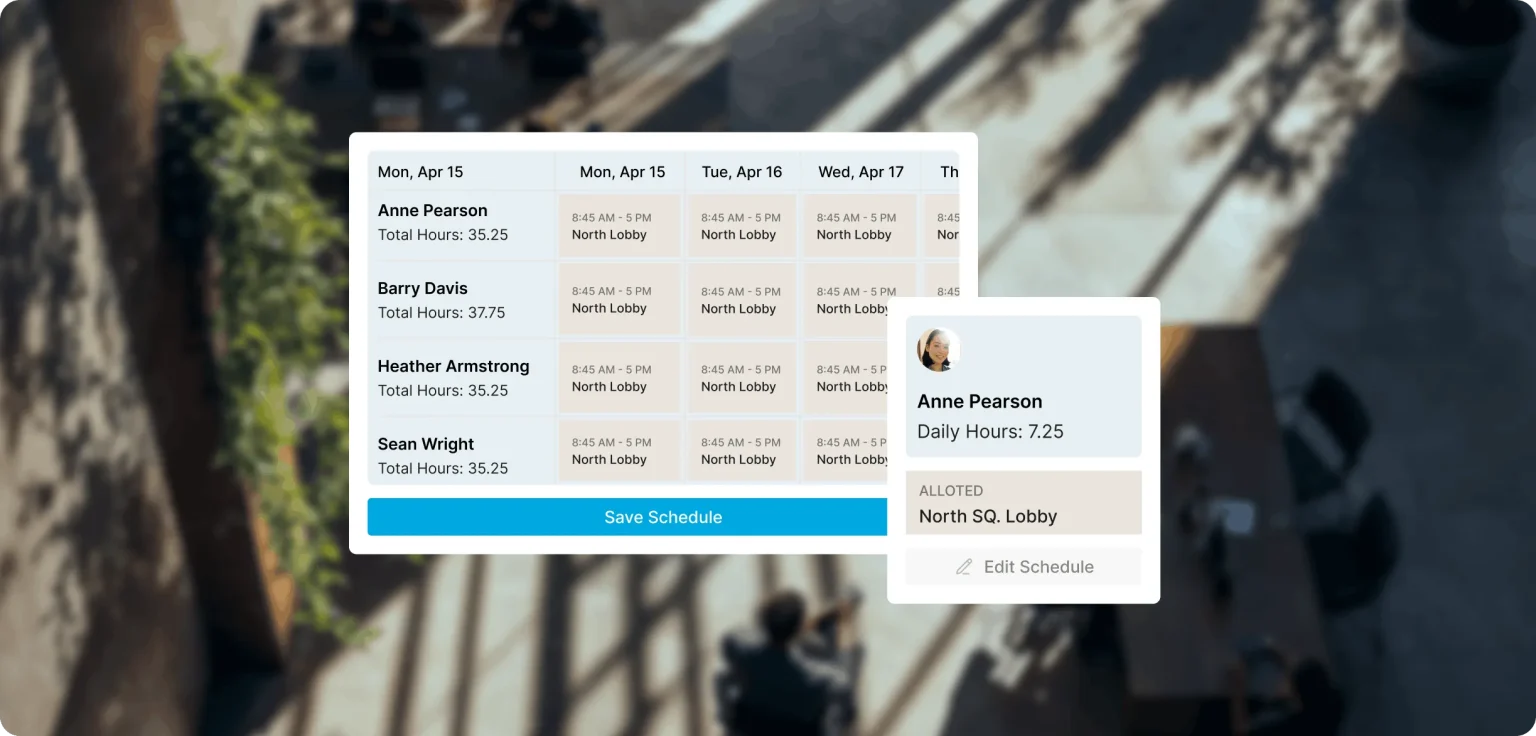Click the pencil icon beside Edit Schedule
This screenshot has width=1536, height=736.
click(964, 567)
